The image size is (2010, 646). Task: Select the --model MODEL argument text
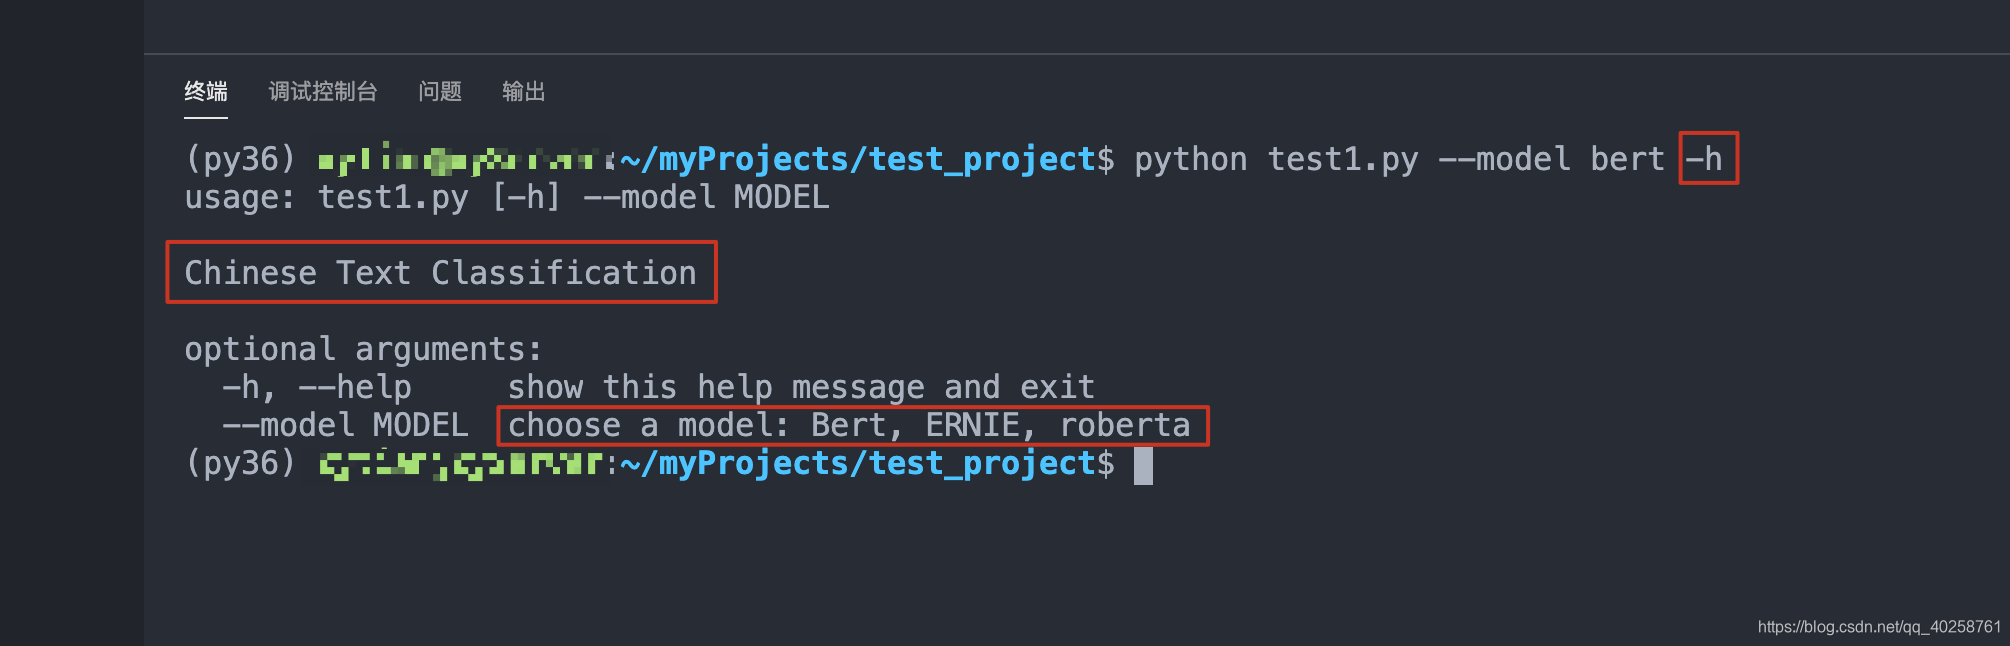pyautogui.click(x=345, y=424)
